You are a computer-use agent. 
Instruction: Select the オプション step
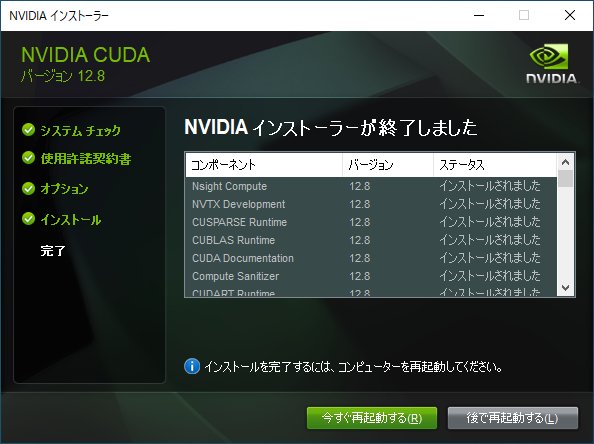pos(64,189)
